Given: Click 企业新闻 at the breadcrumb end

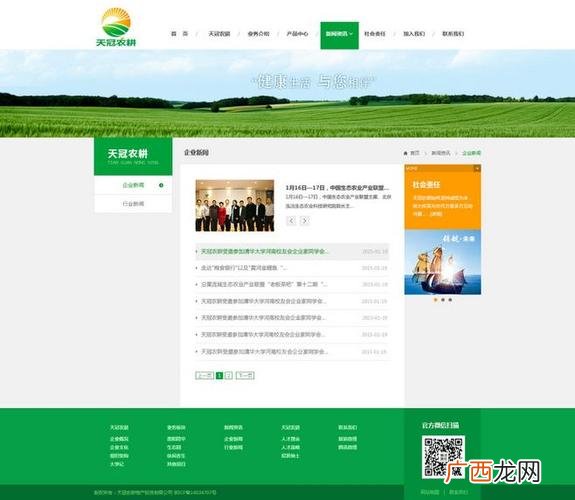Looking at the screenshot, I should (x=471, y=153).
